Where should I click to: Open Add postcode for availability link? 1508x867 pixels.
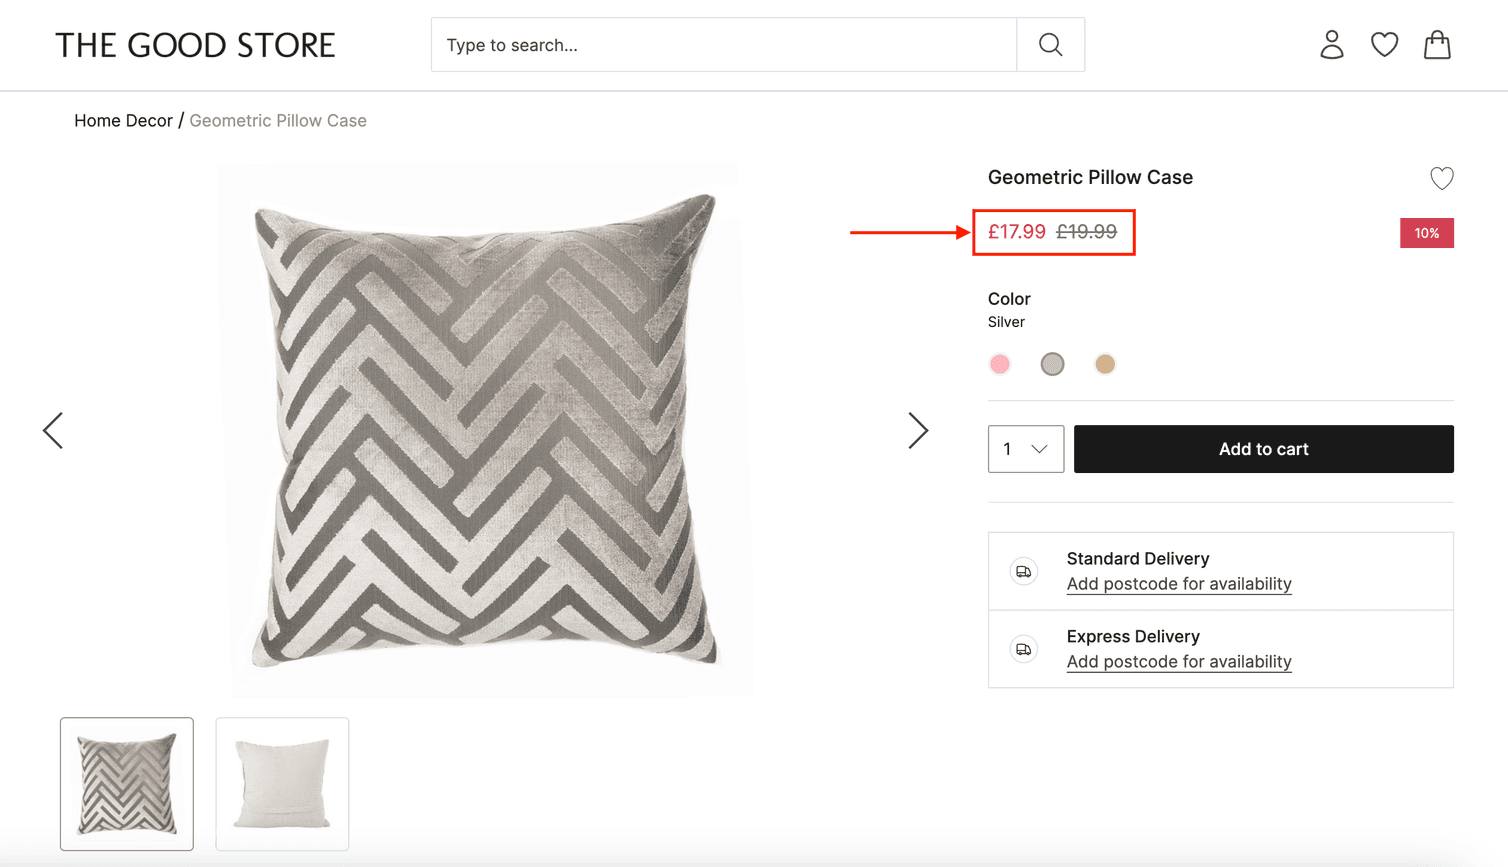[1179, 584]
